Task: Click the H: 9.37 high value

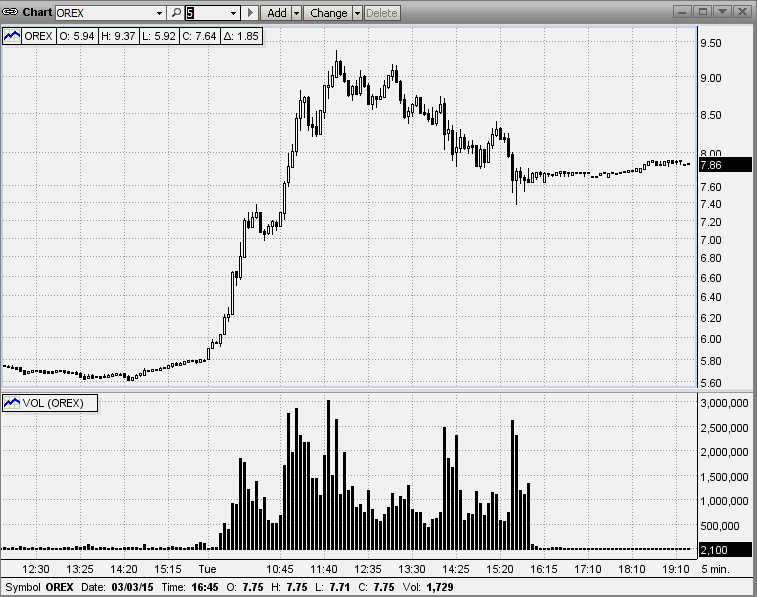Action: tap(118, 36)
